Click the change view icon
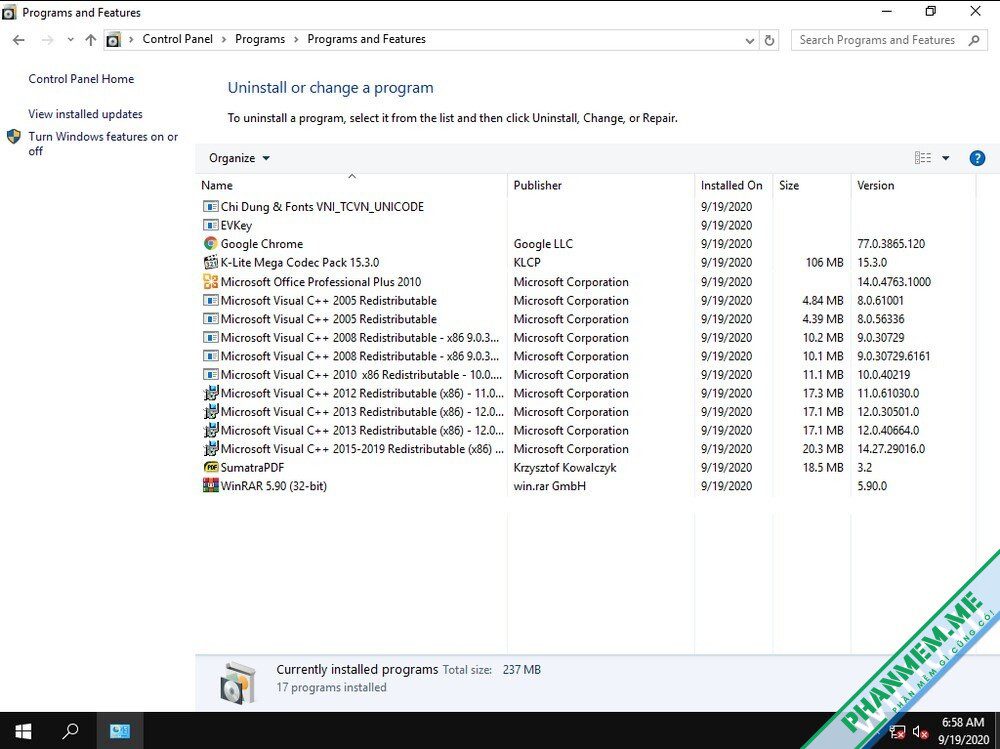1000x749 pixels. pos(923,158)
